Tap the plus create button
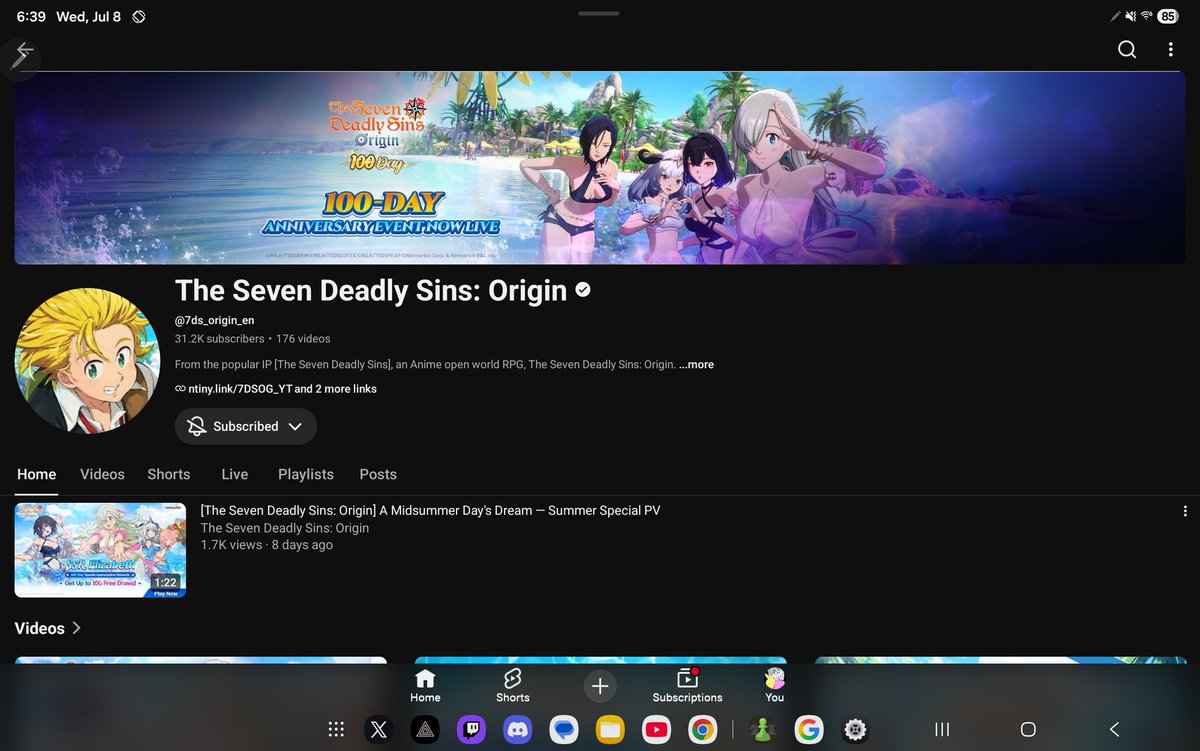 (600, 686)
